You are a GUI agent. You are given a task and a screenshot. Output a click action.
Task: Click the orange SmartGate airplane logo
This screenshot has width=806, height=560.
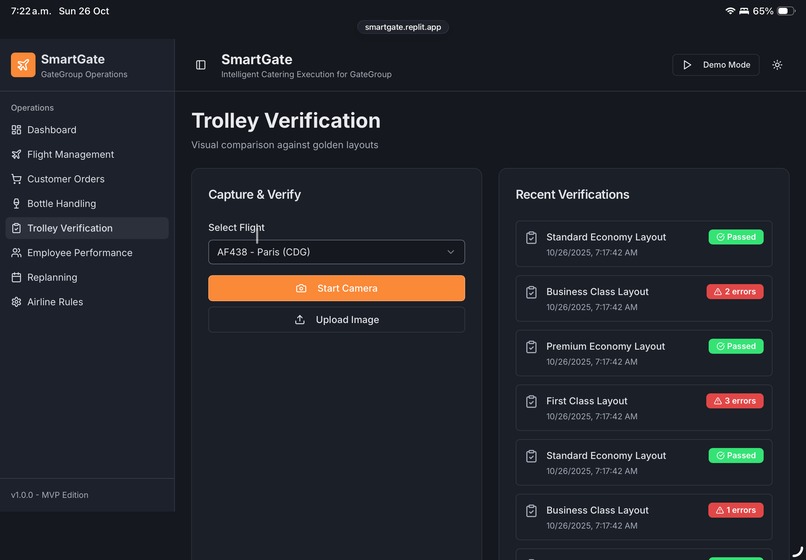(23, 65)
